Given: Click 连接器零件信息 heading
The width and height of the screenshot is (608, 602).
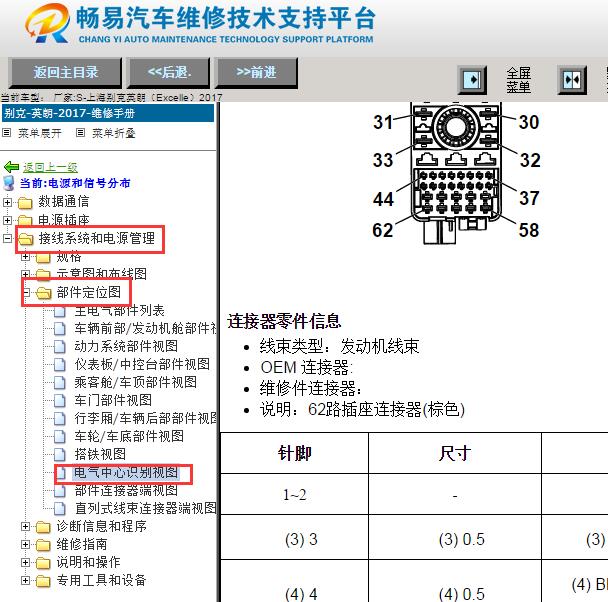Looking at the screenshot, I should 284,321.
